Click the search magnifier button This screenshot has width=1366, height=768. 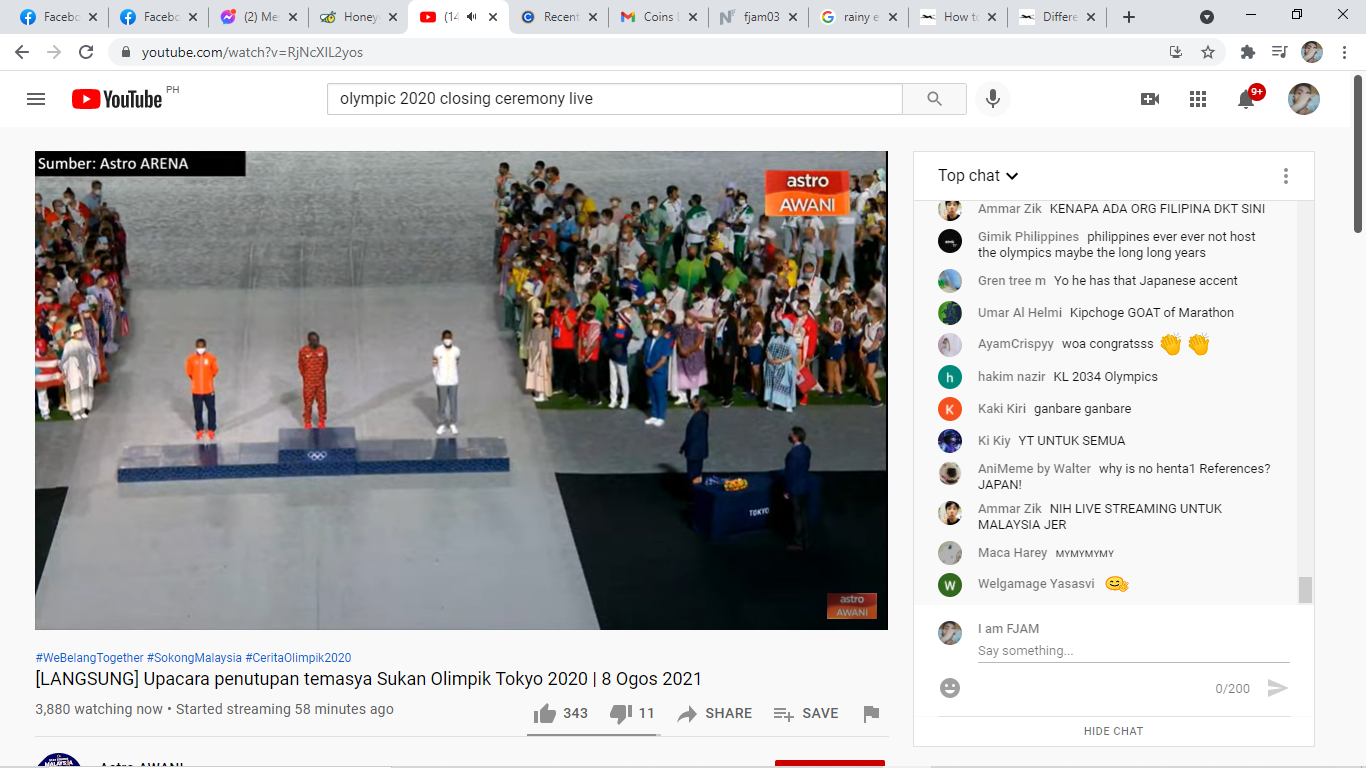click(x=934, y=99)
